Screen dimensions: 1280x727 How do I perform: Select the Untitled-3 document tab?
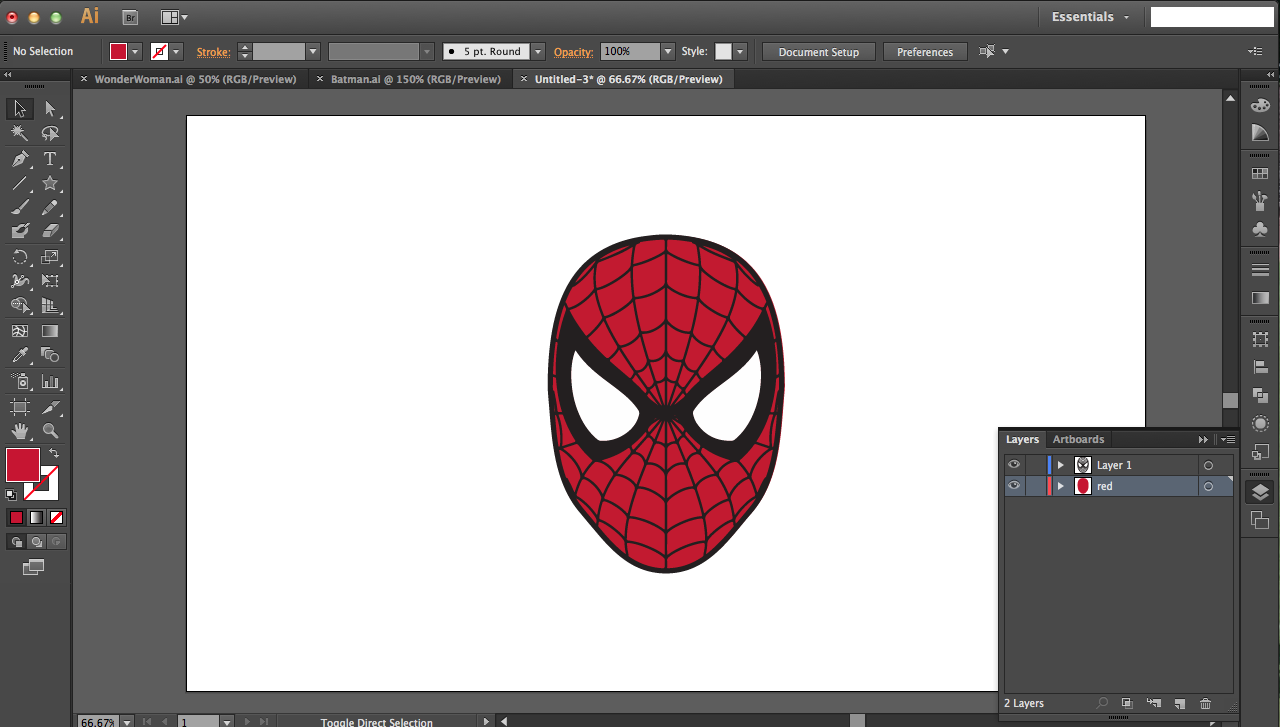coord(628,79)
